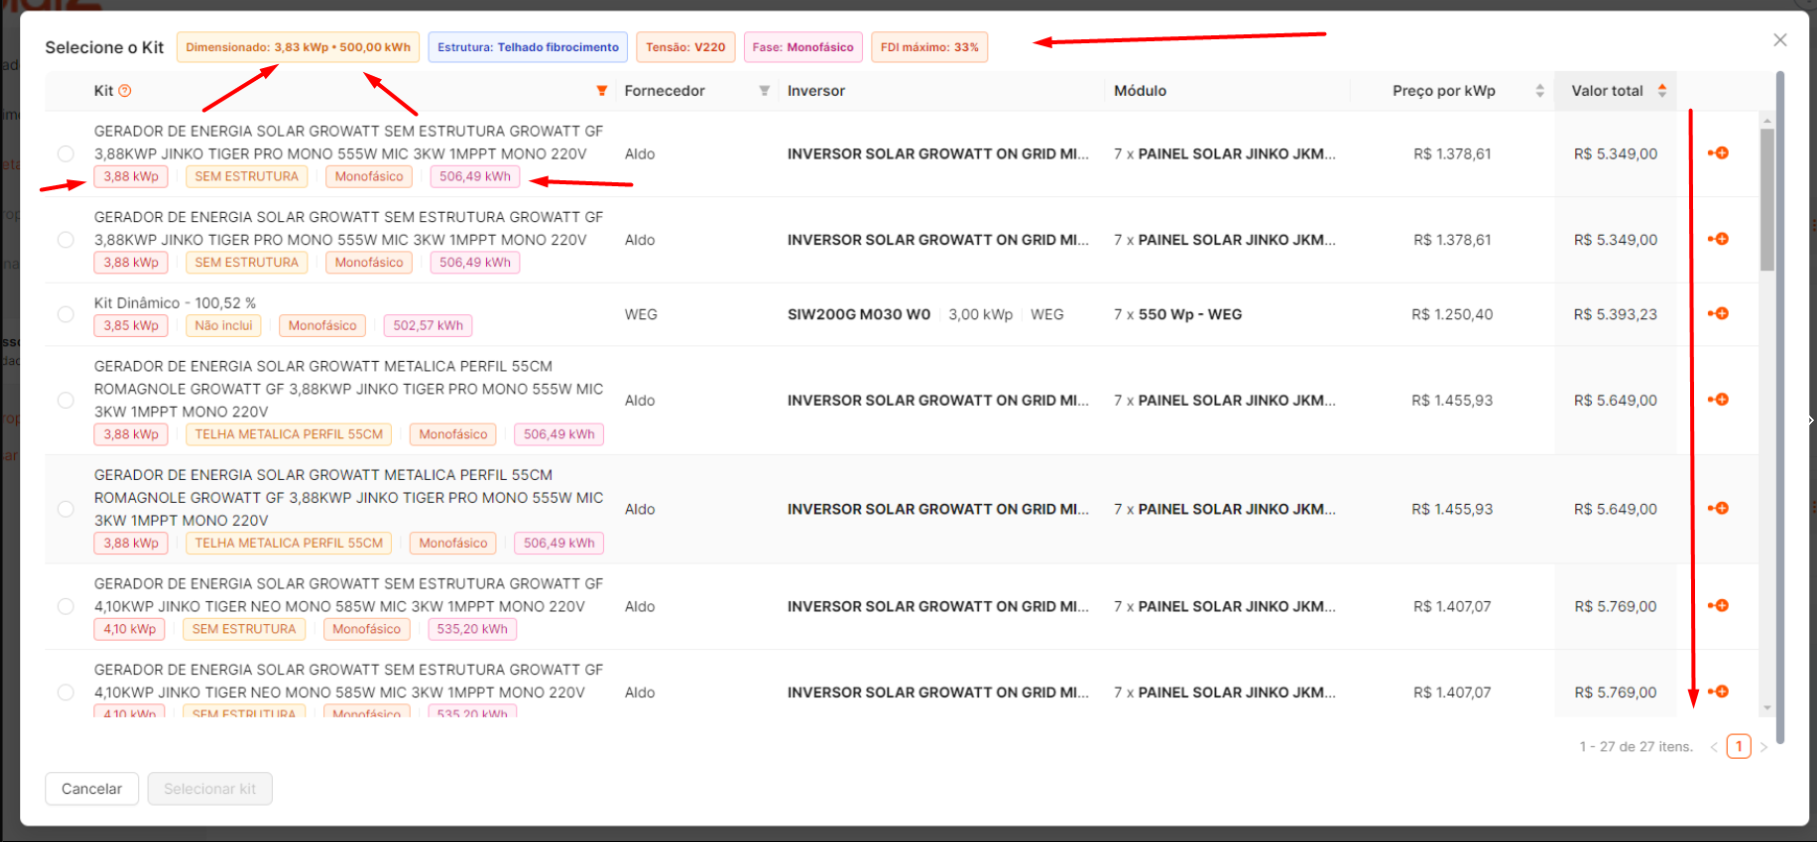Click the Selecione o Kit dialog title

click(x=104, y=47)
